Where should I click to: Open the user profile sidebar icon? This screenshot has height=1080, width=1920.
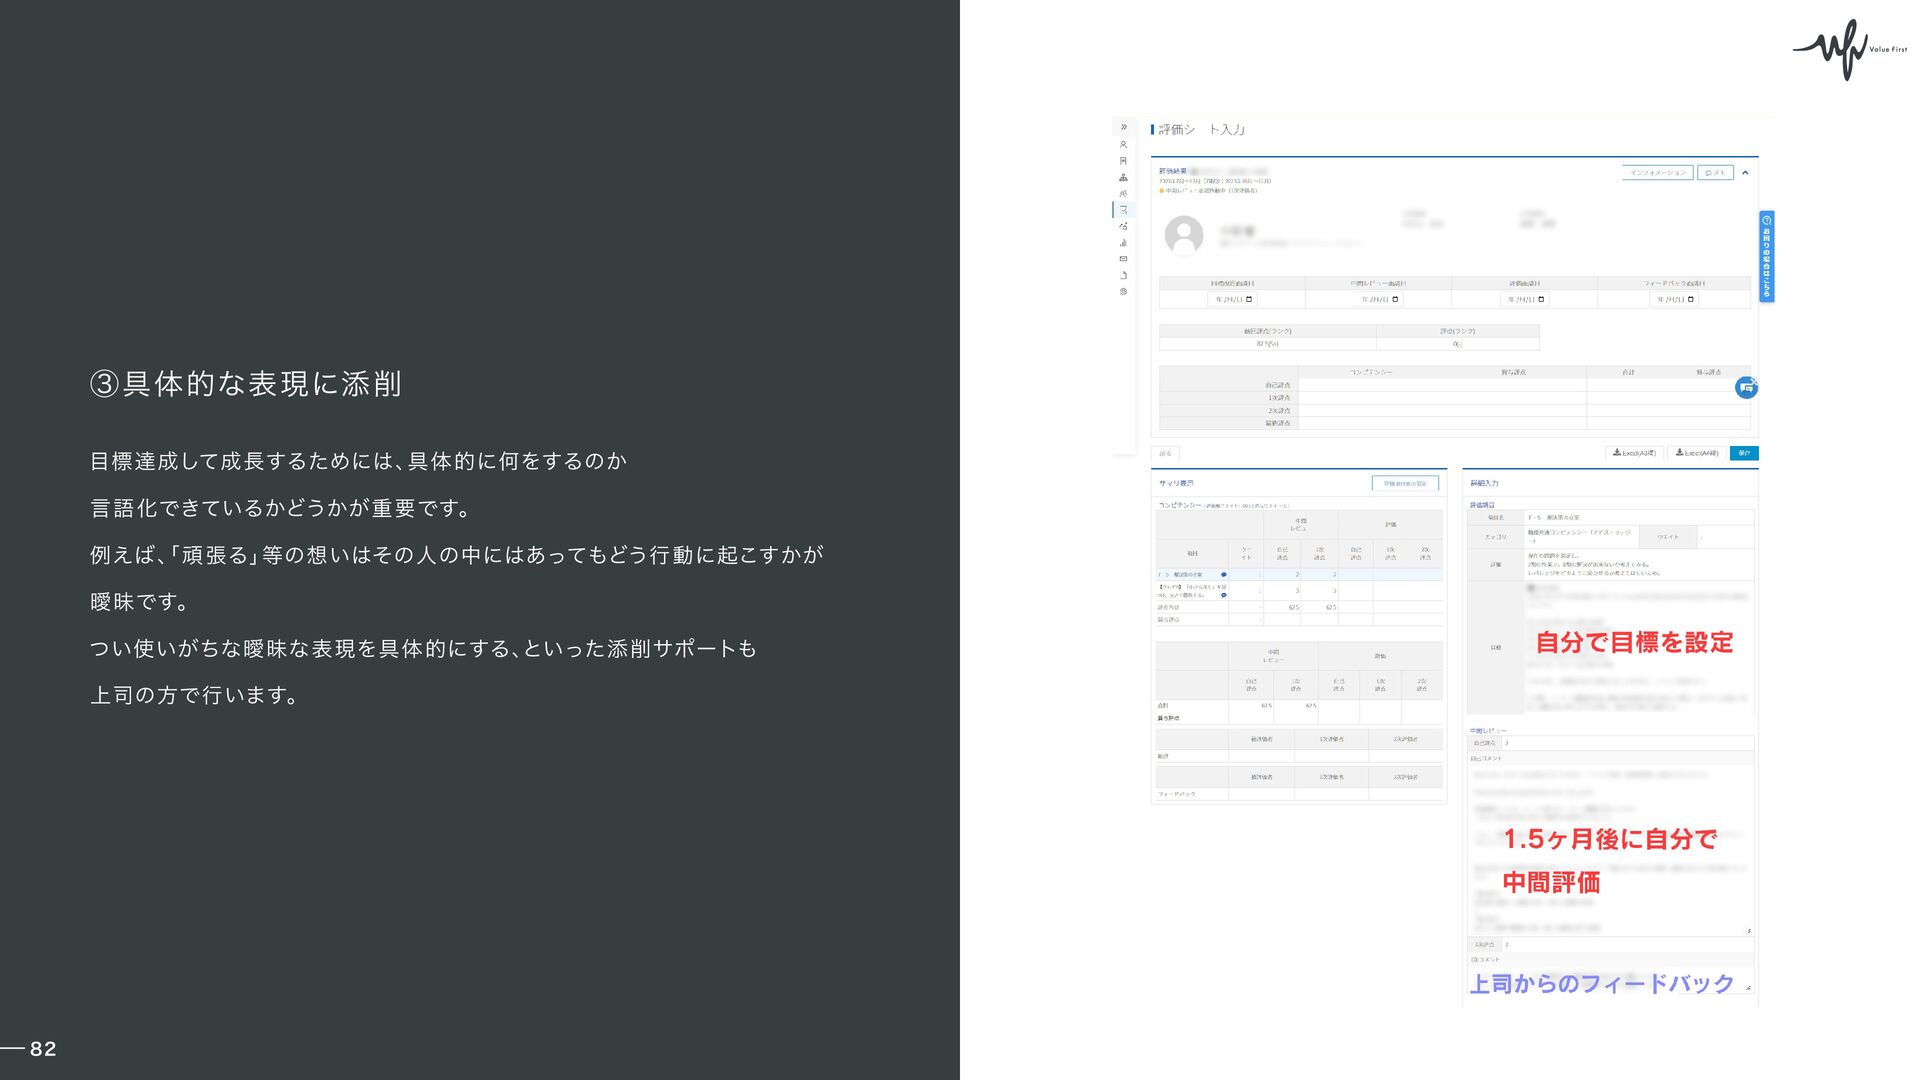click(x=1123, y=144)
